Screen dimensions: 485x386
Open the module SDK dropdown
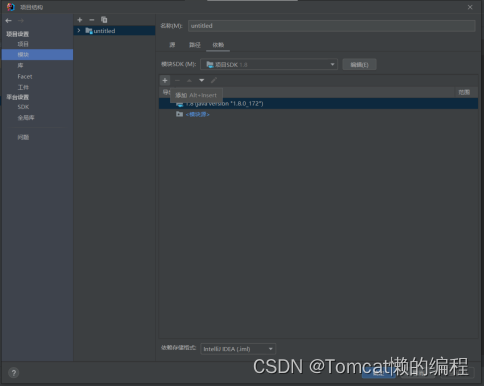269,65
